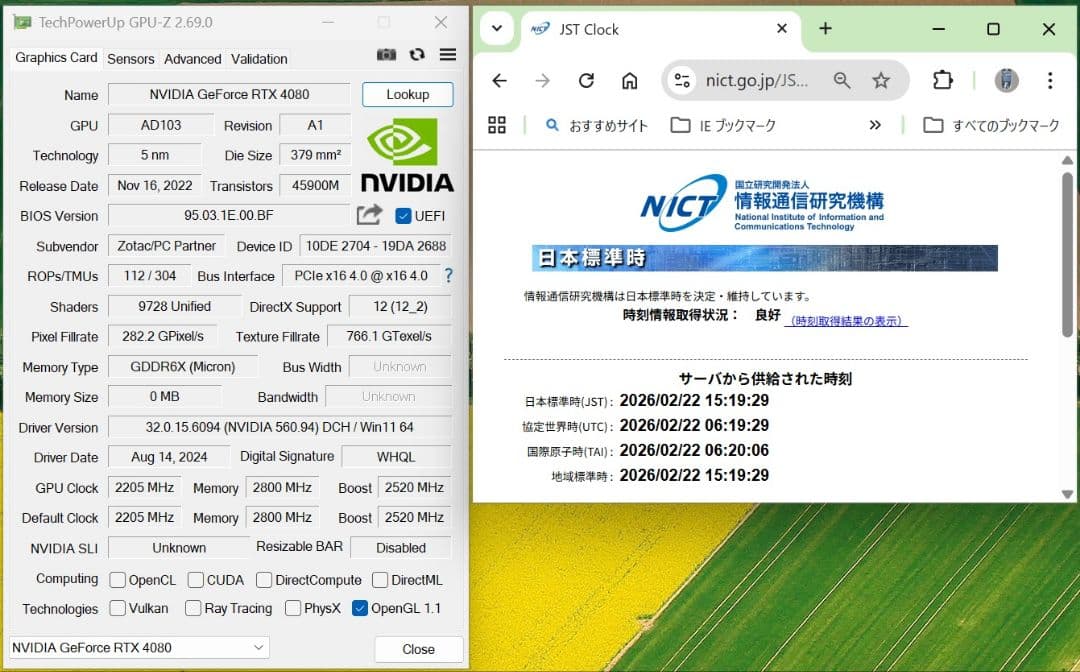Image resolution: width=1080 pixels, height=672 pixels.
Task: Open the GPU-Z hamburger menu
Action: tap(448, 54)
